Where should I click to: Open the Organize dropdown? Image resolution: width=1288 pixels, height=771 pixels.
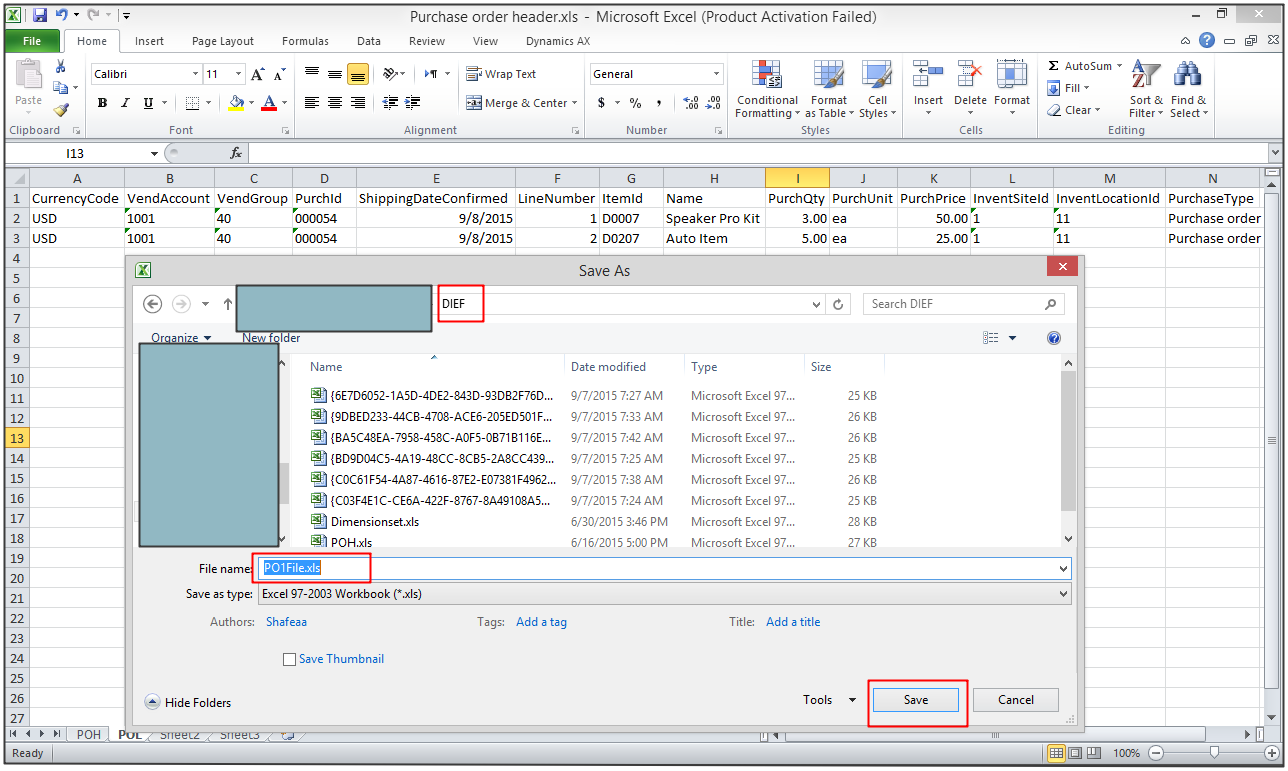(181, 338)
